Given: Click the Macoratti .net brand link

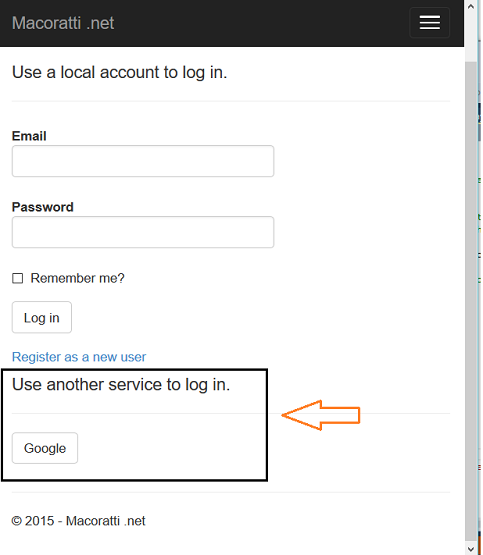Looking at the screenshot, I should pos(63,23).
